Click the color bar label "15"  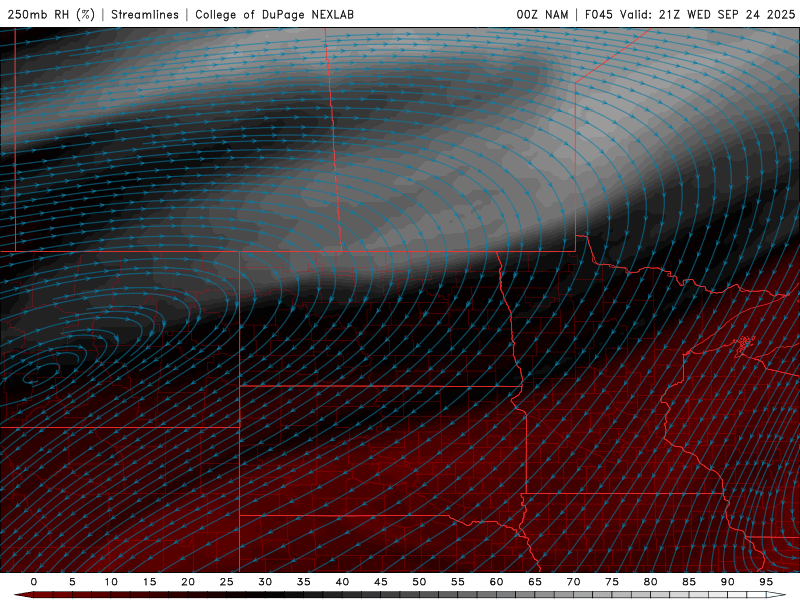click(149, 582)
